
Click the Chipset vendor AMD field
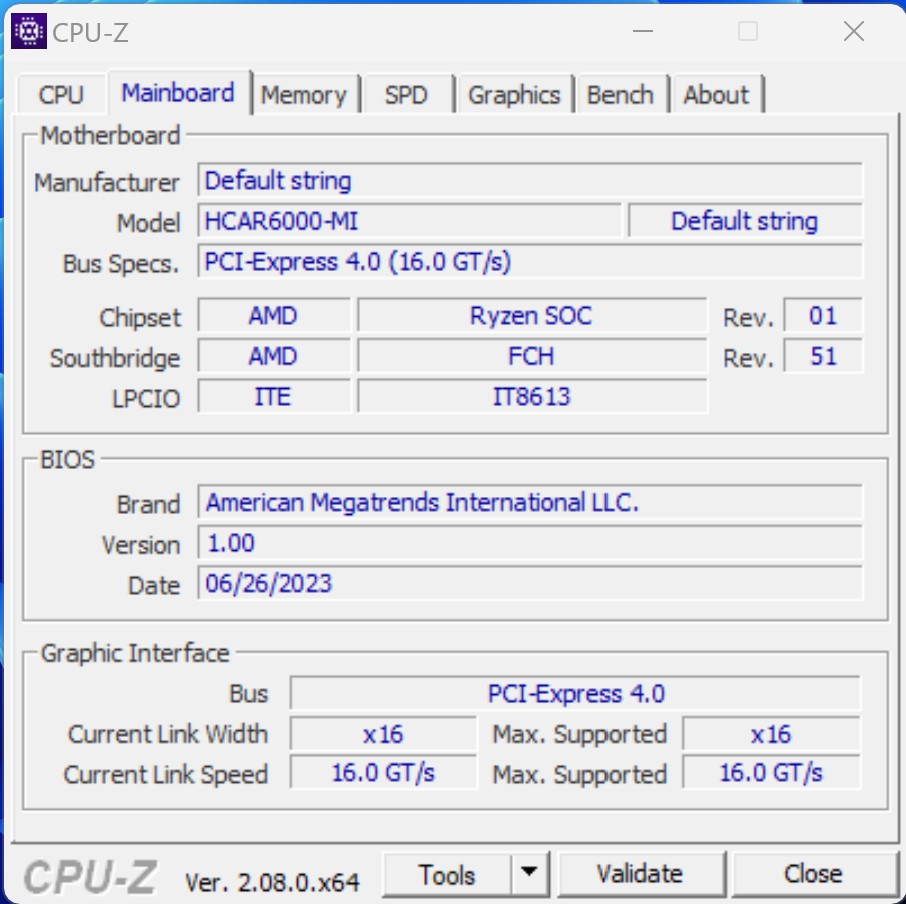(274, 315)
